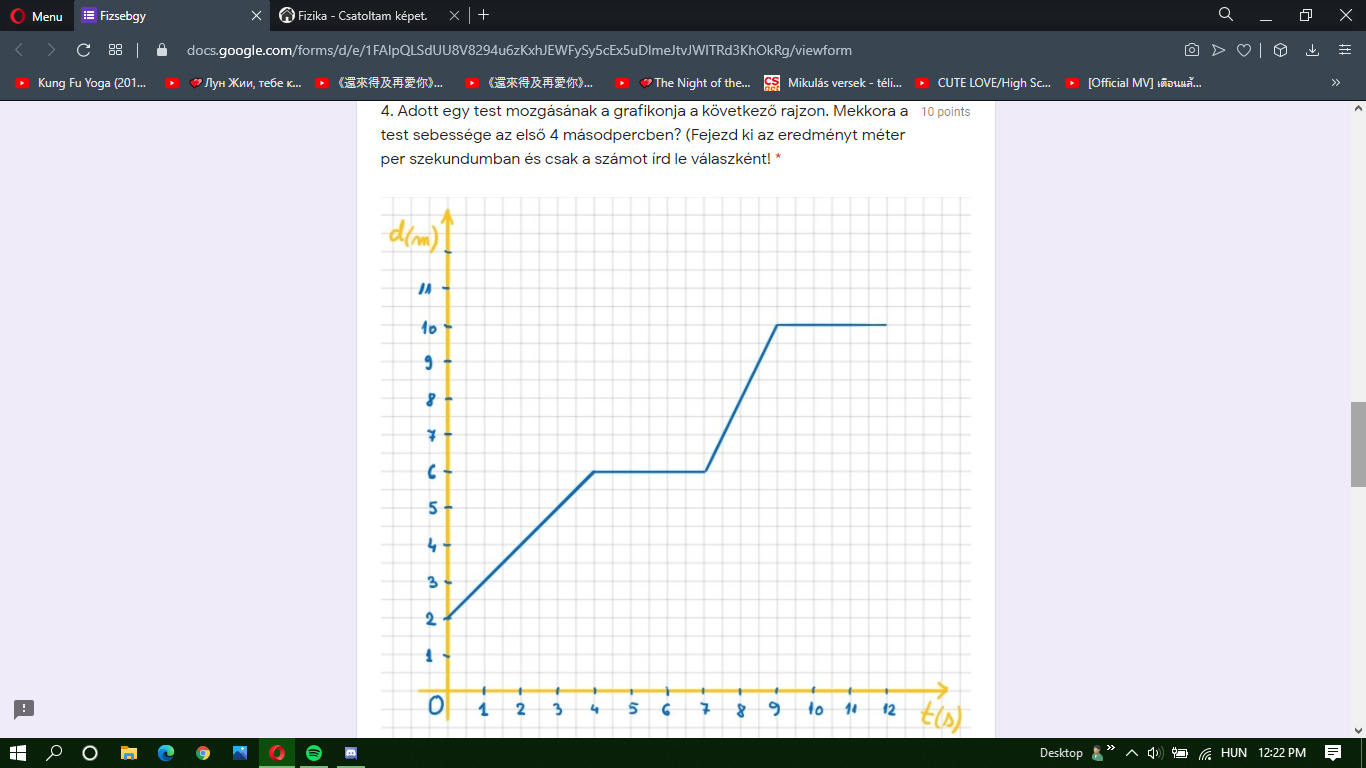This screenshot has width=1366, height=768.
Task: Open the browser downloads icon
Action: [x=1313, y=50]
